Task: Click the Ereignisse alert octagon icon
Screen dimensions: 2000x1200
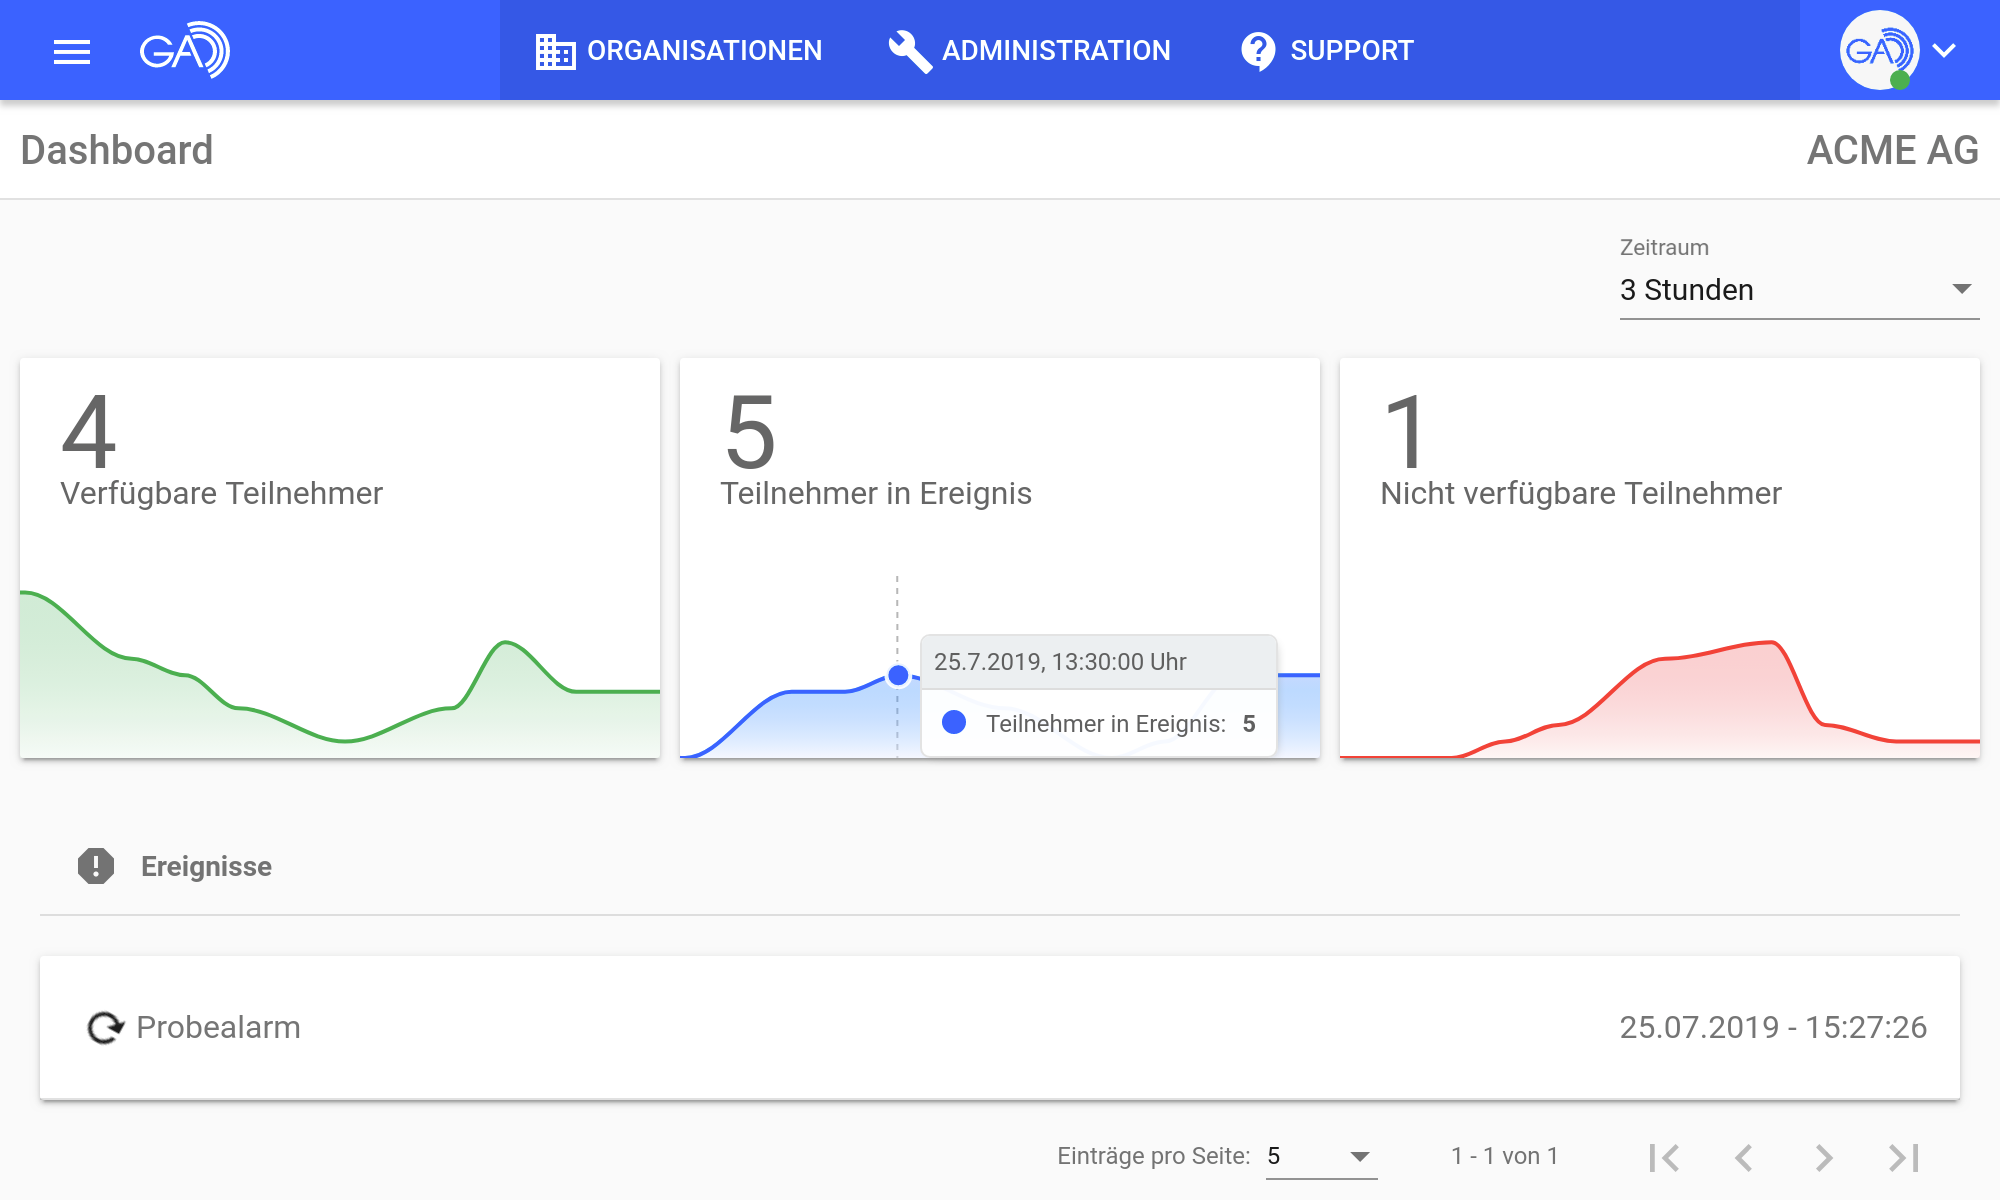Action: pos(96,866)
